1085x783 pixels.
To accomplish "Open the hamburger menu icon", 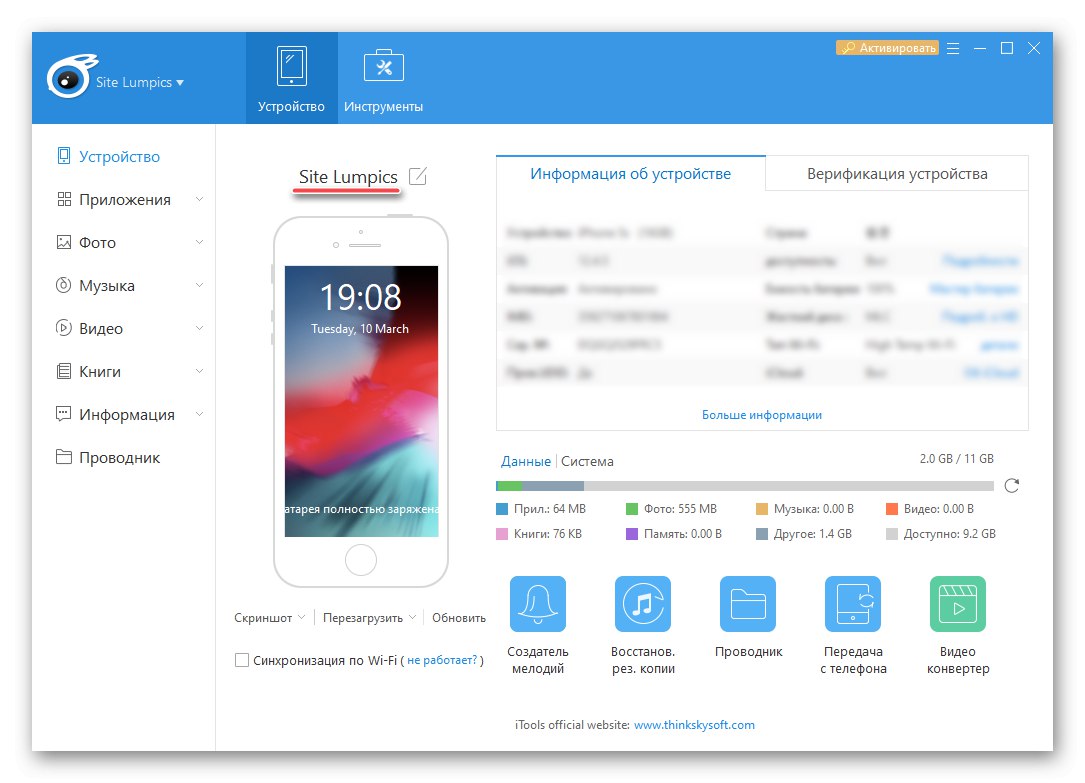I will (x=953, y=48).
